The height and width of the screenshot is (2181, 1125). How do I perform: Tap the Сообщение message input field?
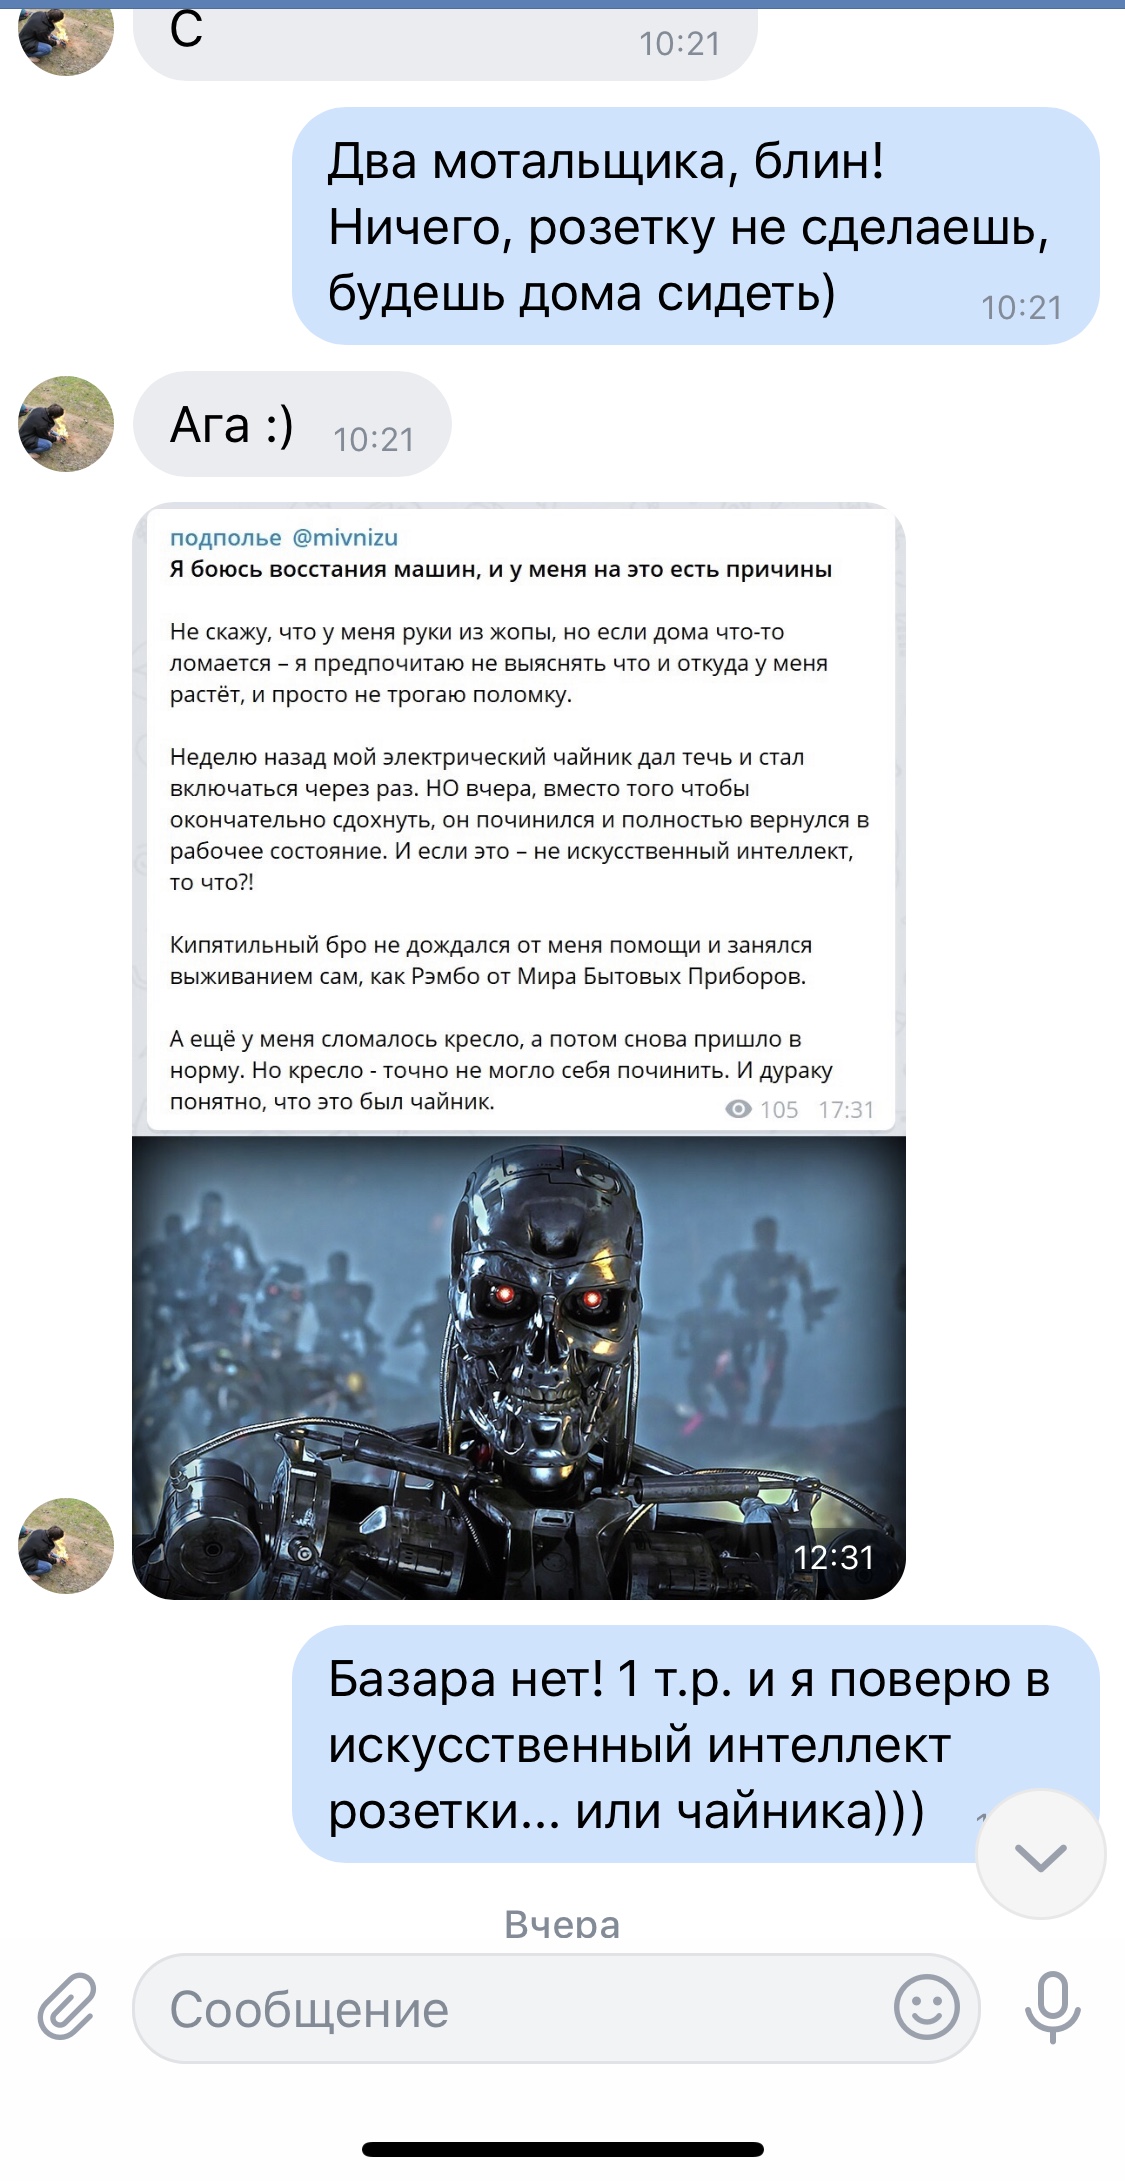556,2007
